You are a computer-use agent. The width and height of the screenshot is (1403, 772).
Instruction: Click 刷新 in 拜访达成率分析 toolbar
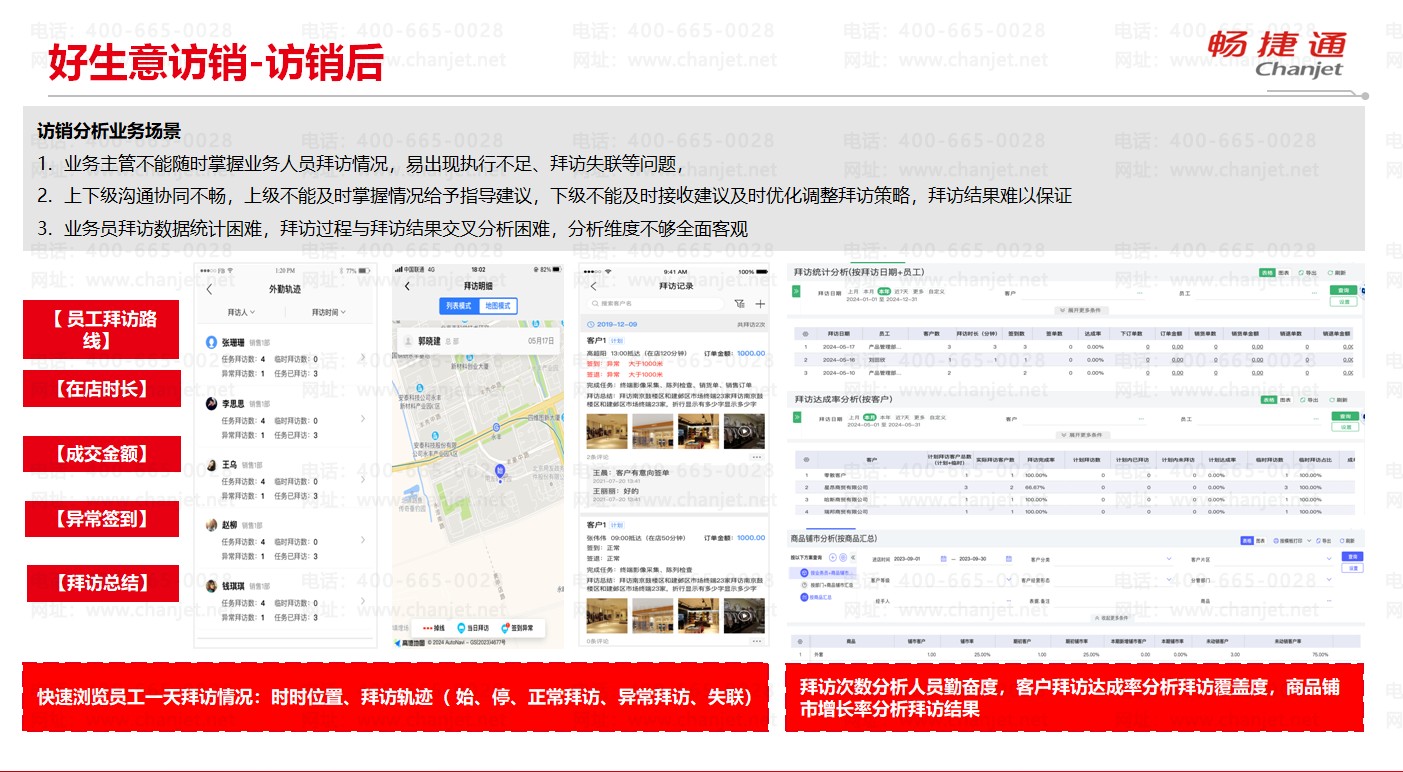tap(1337, 400)
